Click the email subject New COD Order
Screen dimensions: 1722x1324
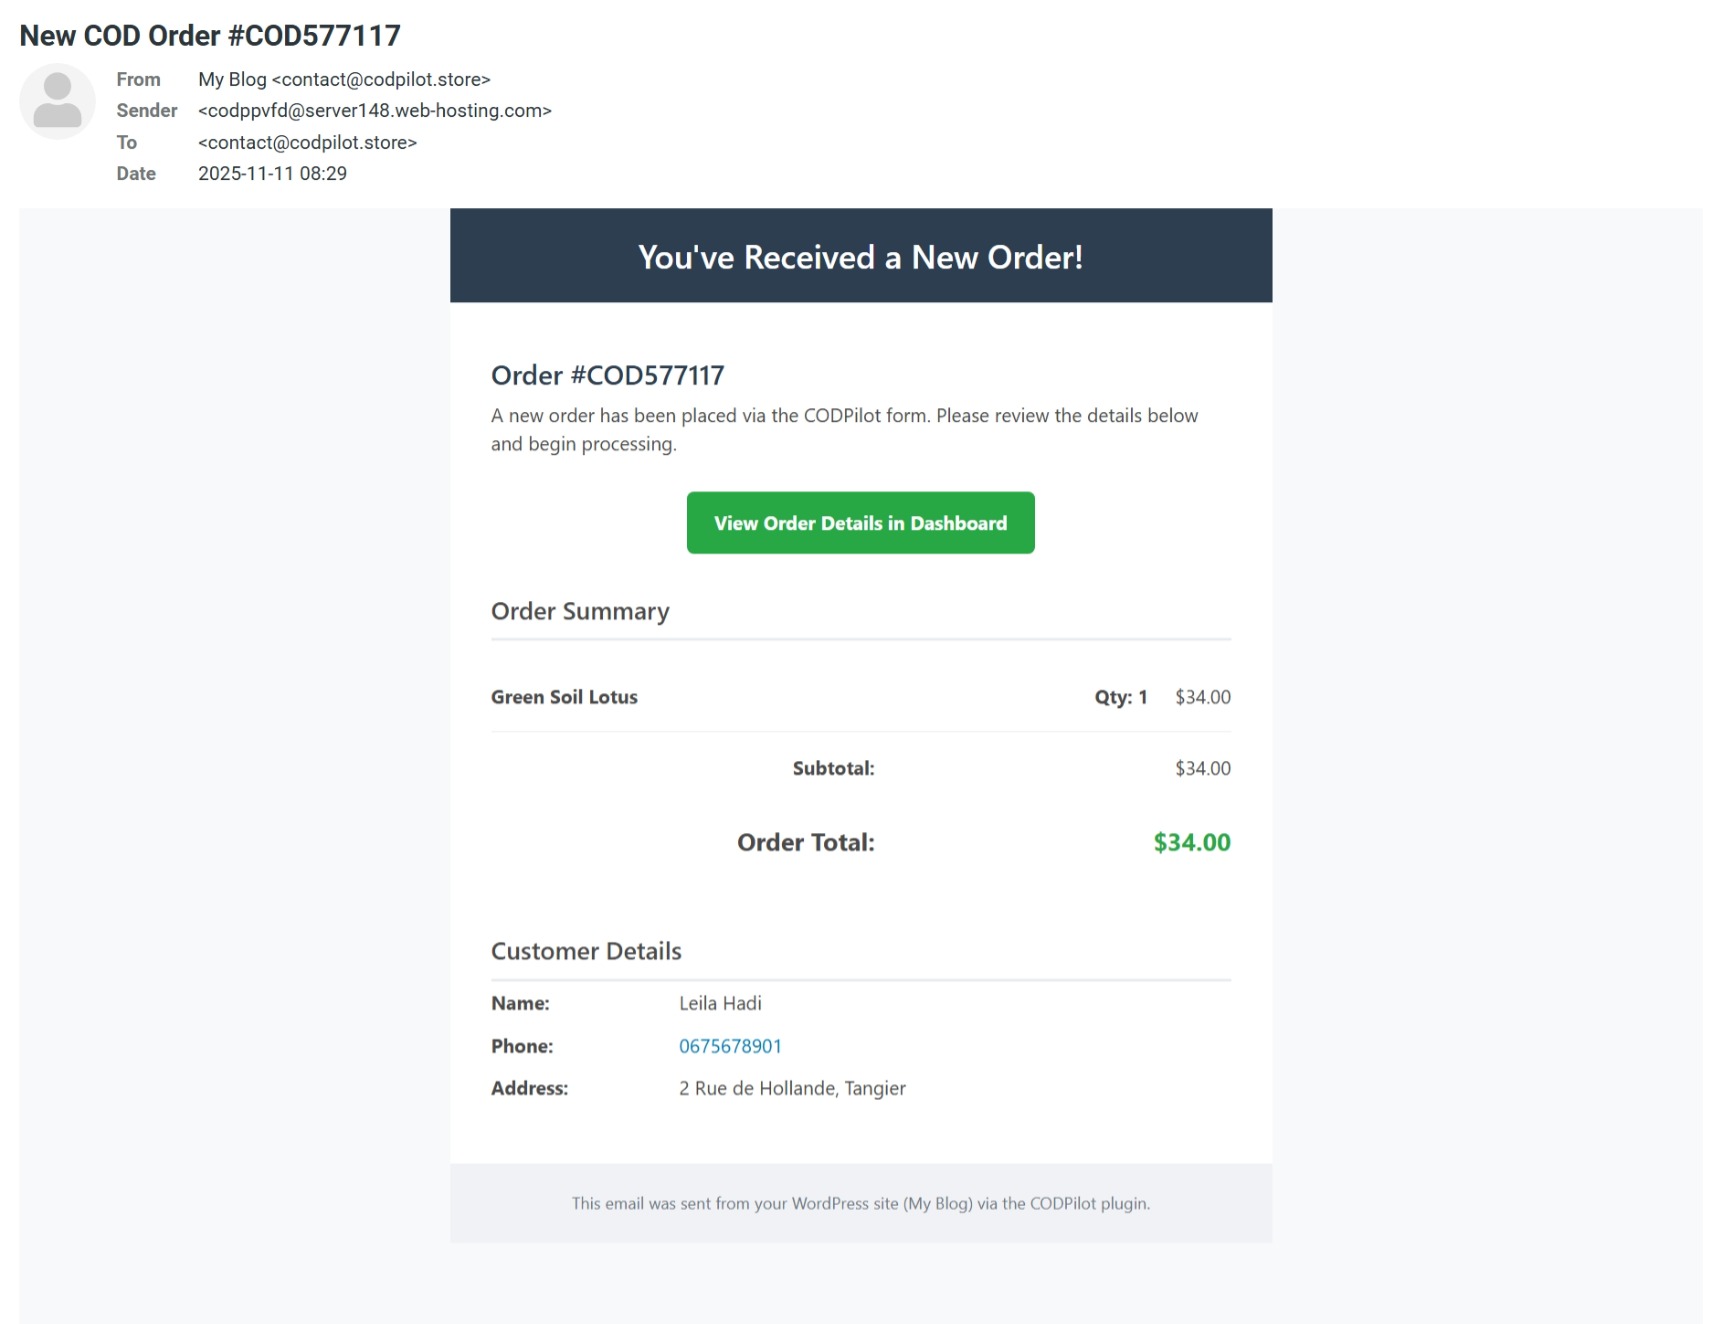pos(210,36)
